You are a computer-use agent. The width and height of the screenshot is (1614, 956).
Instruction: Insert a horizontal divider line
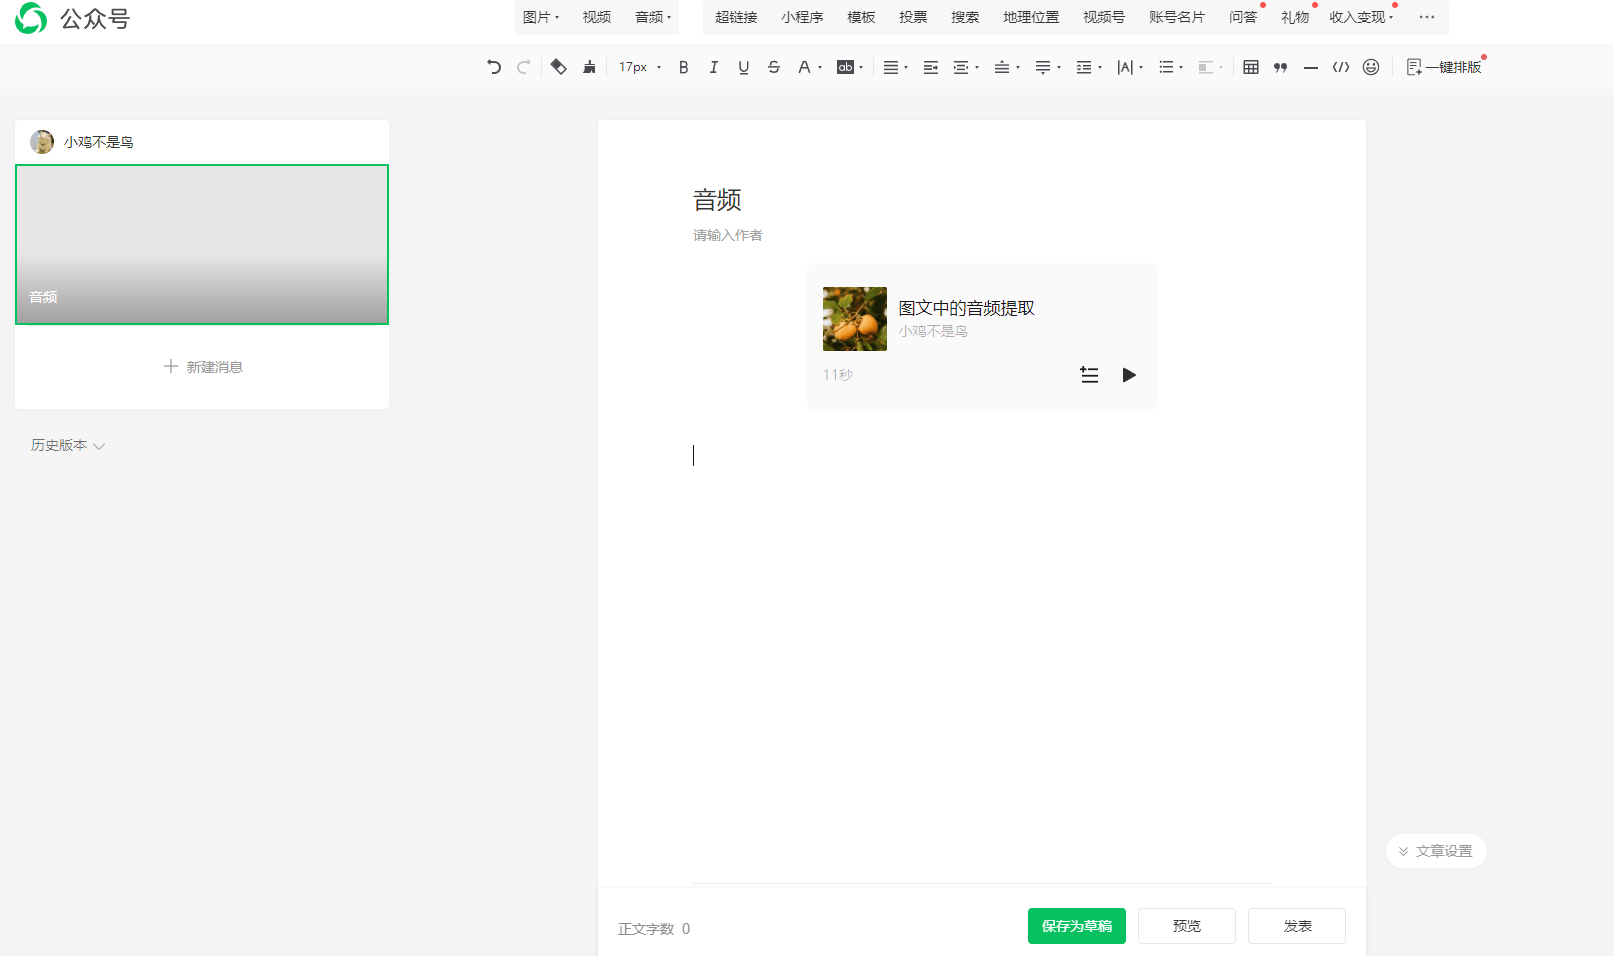[x=1310, y=67]
